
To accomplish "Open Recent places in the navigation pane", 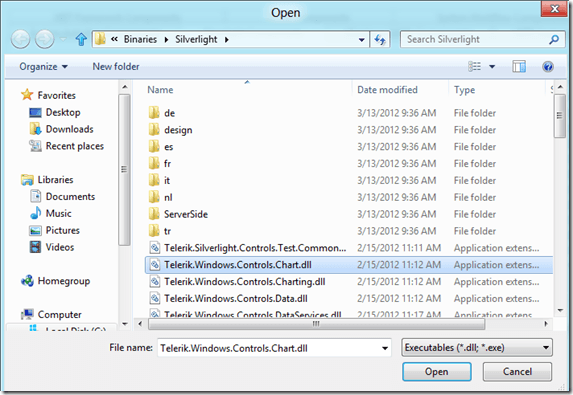I will point(75,146).
